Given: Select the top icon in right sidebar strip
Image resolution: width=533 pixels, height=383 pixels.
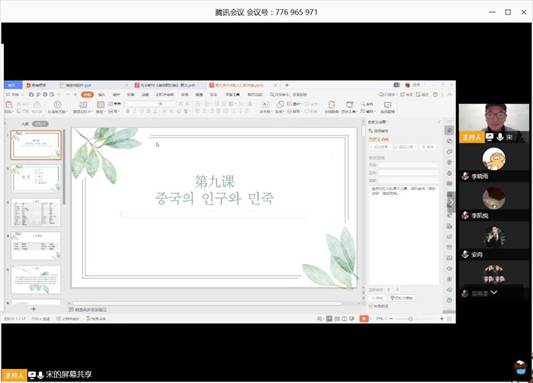Looking at the screenshot, I should 449,130.
